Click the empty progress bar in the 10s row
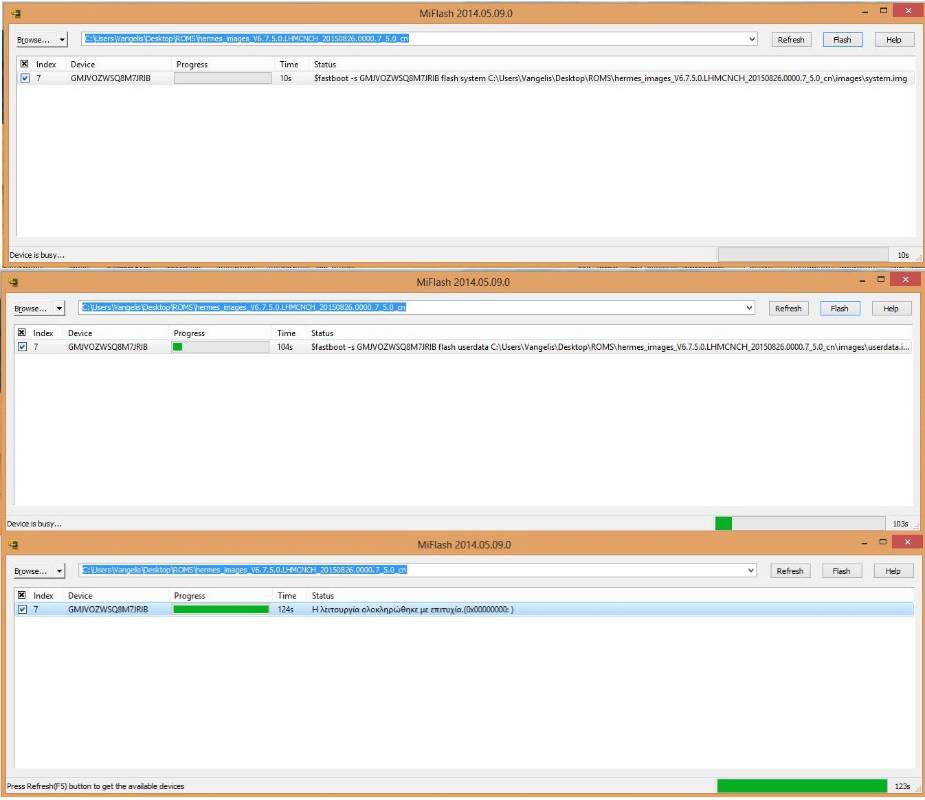 [x=222, y=78]
